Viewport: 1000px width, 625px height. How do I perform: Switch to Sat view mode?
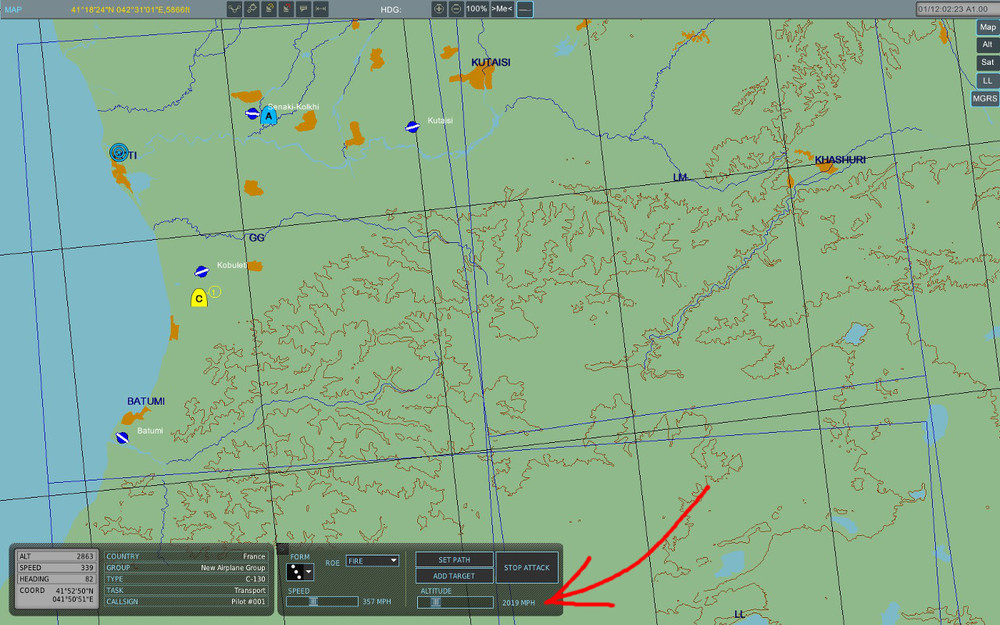987,62
